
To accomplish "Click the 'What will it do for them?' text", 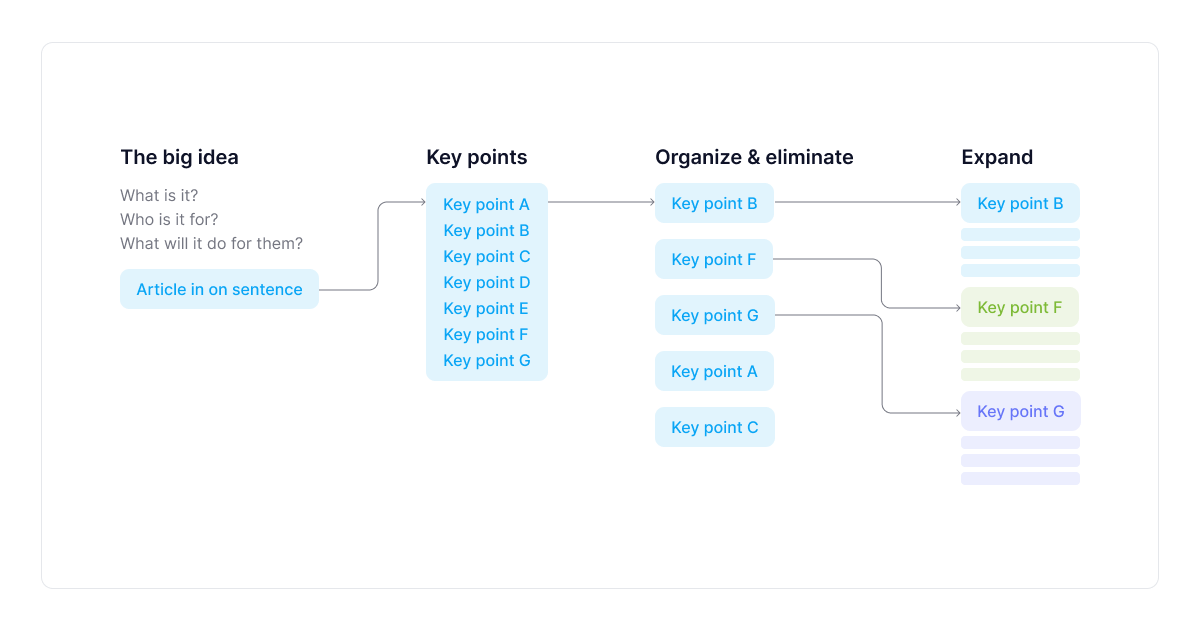I will pyautogui.click(x=211, y=243).
